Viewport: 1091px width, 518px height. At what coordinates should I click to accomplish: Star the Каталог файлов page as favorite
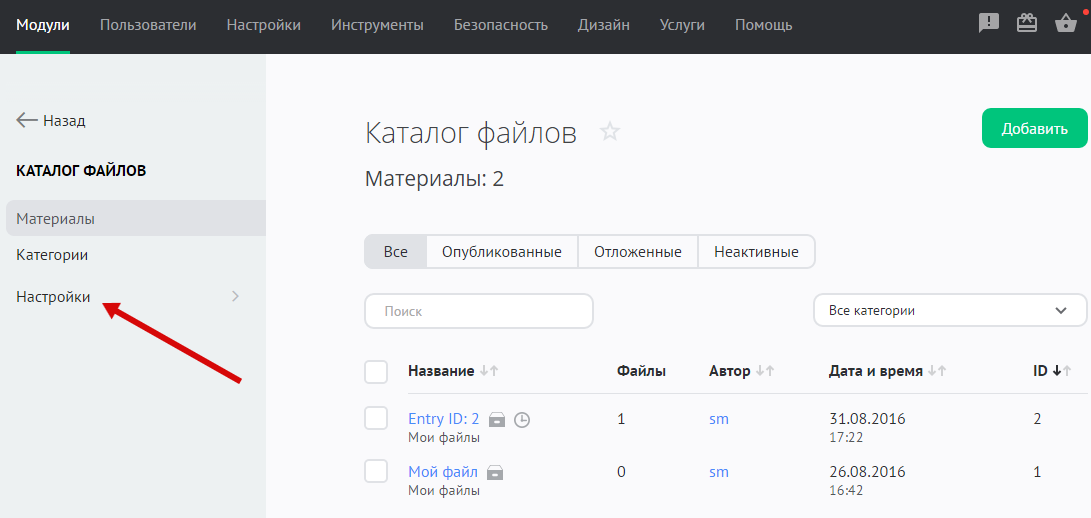point(609,132)
